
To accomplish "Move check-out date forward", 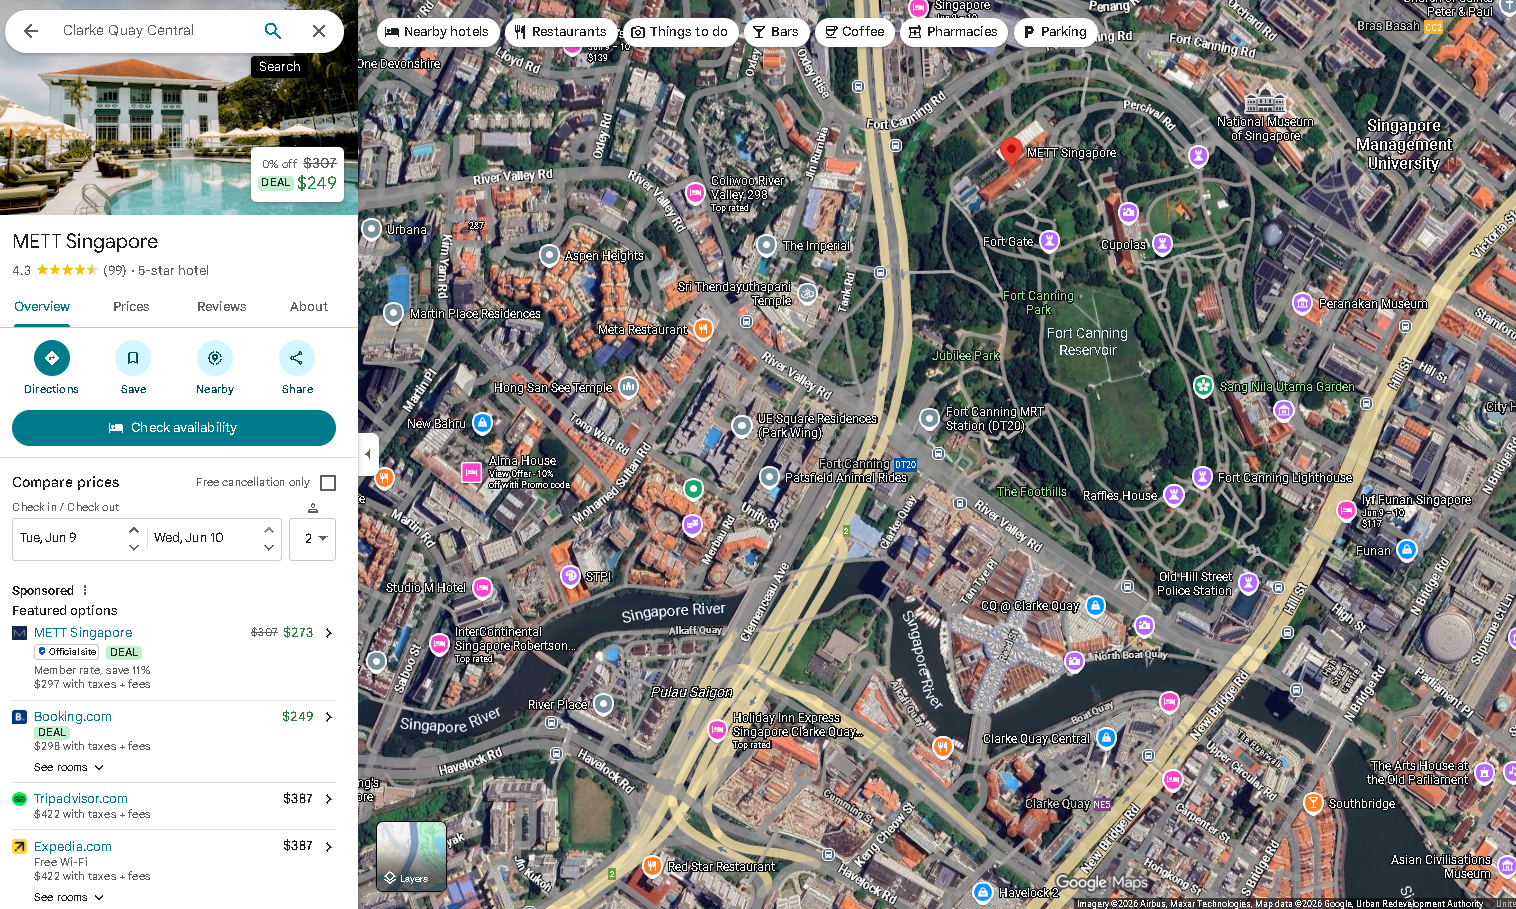I will click(269, 530).
